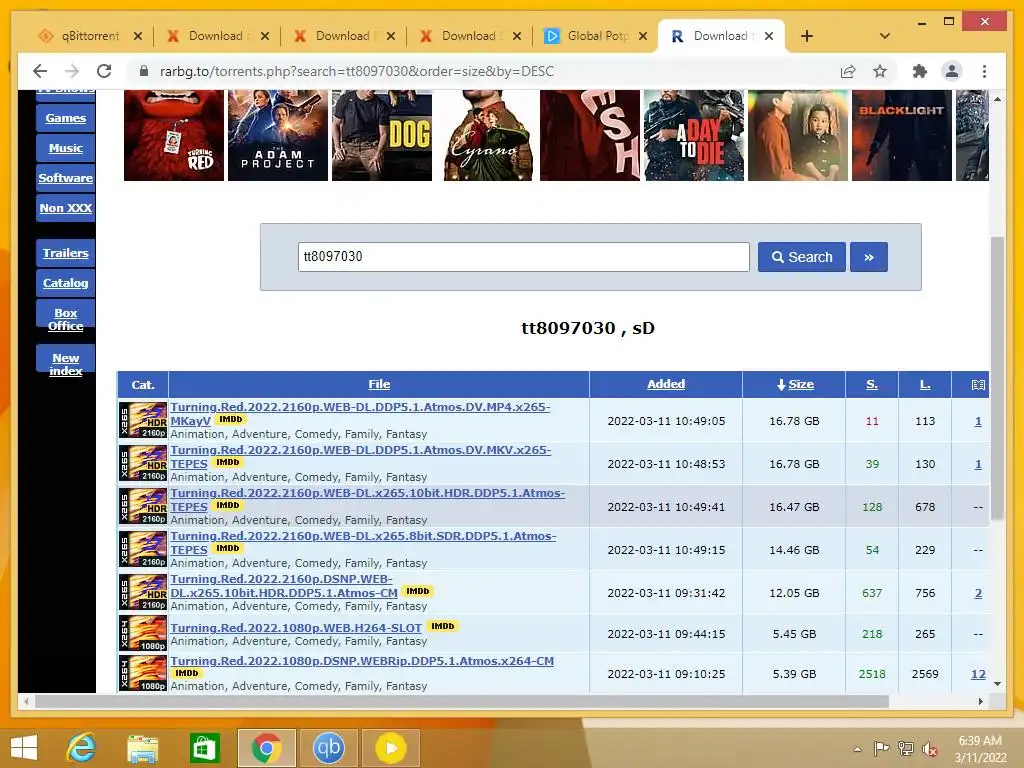Viewport: 1024px width, 768px height.
Task: Open the New index sidebar link
Action: tap(65, 364)
